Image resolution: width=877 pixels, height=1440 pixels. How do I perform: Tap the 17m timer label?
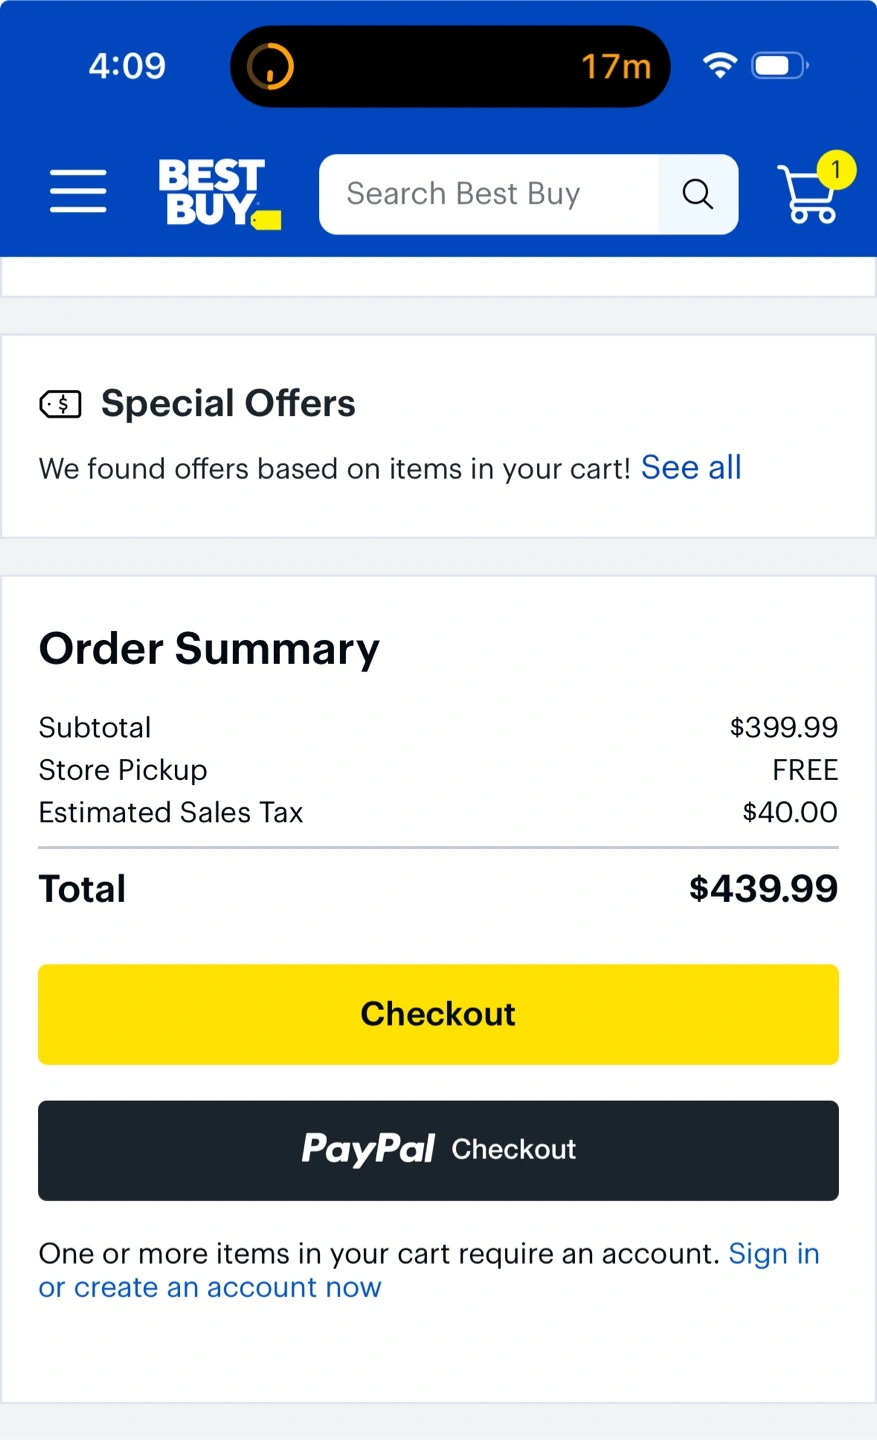[615, 67]
